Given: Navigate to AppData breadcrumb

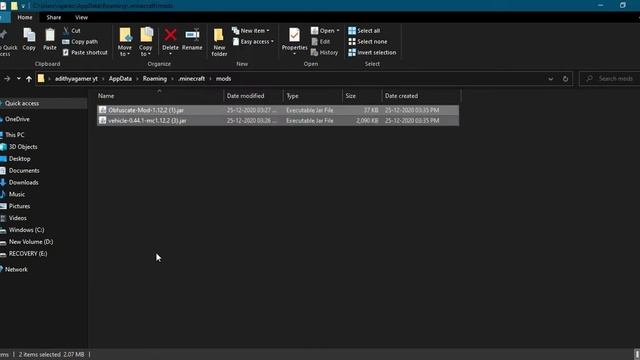Looking at the screenshot, I should [x=120, y=79].
